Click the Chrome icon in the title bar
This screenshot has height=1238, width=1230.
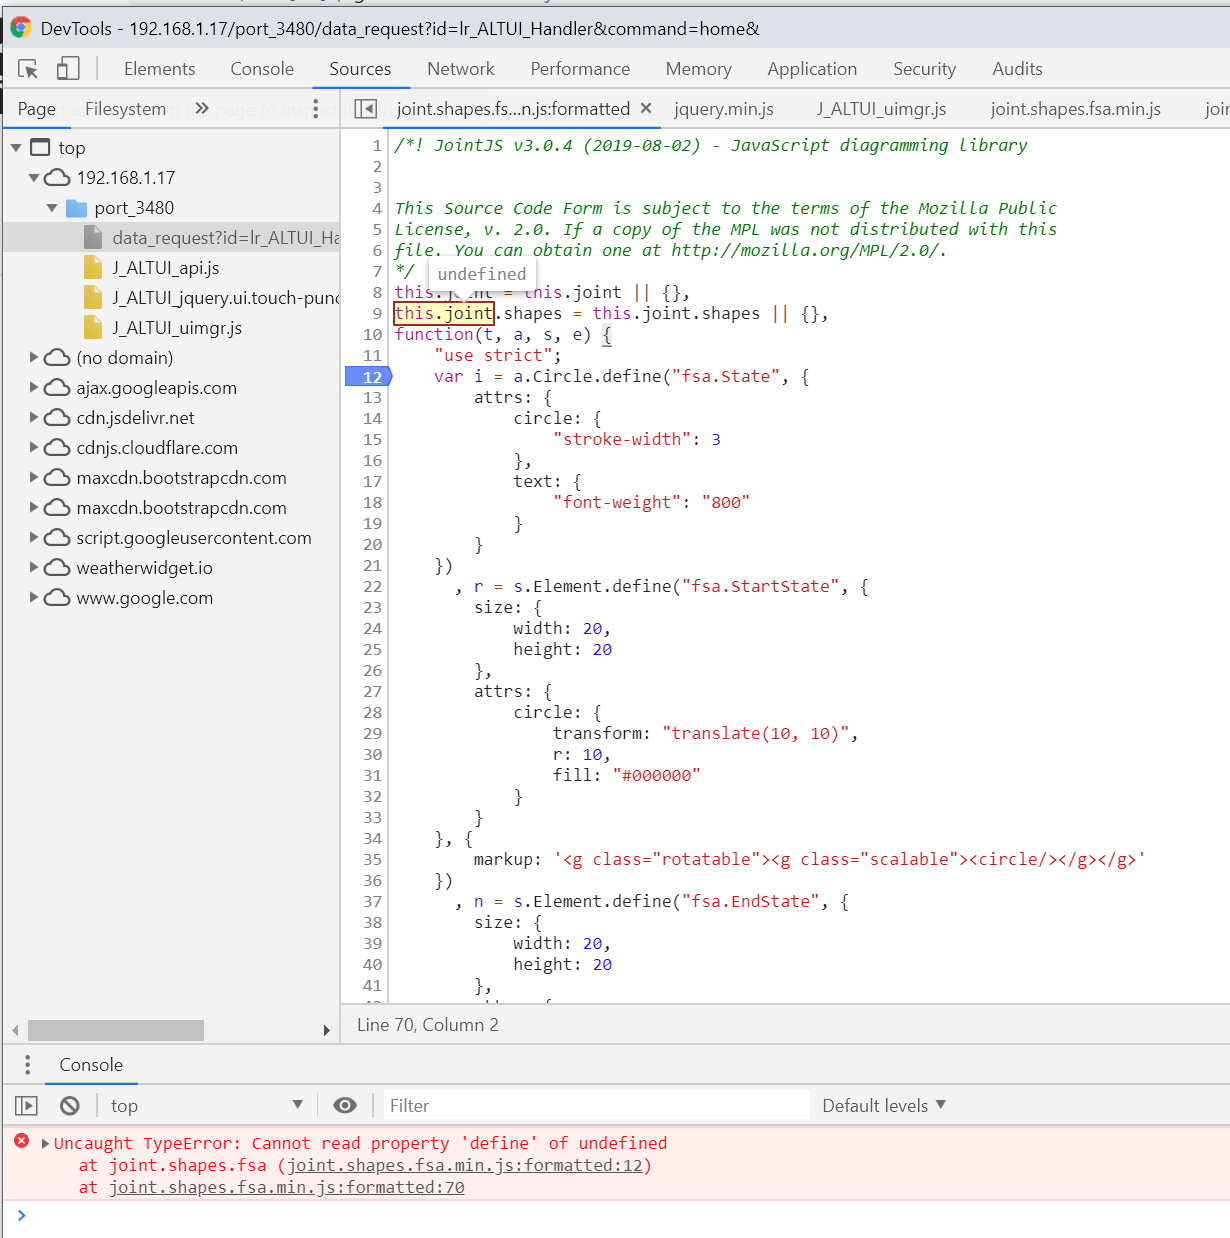click(x=21, y=28)
